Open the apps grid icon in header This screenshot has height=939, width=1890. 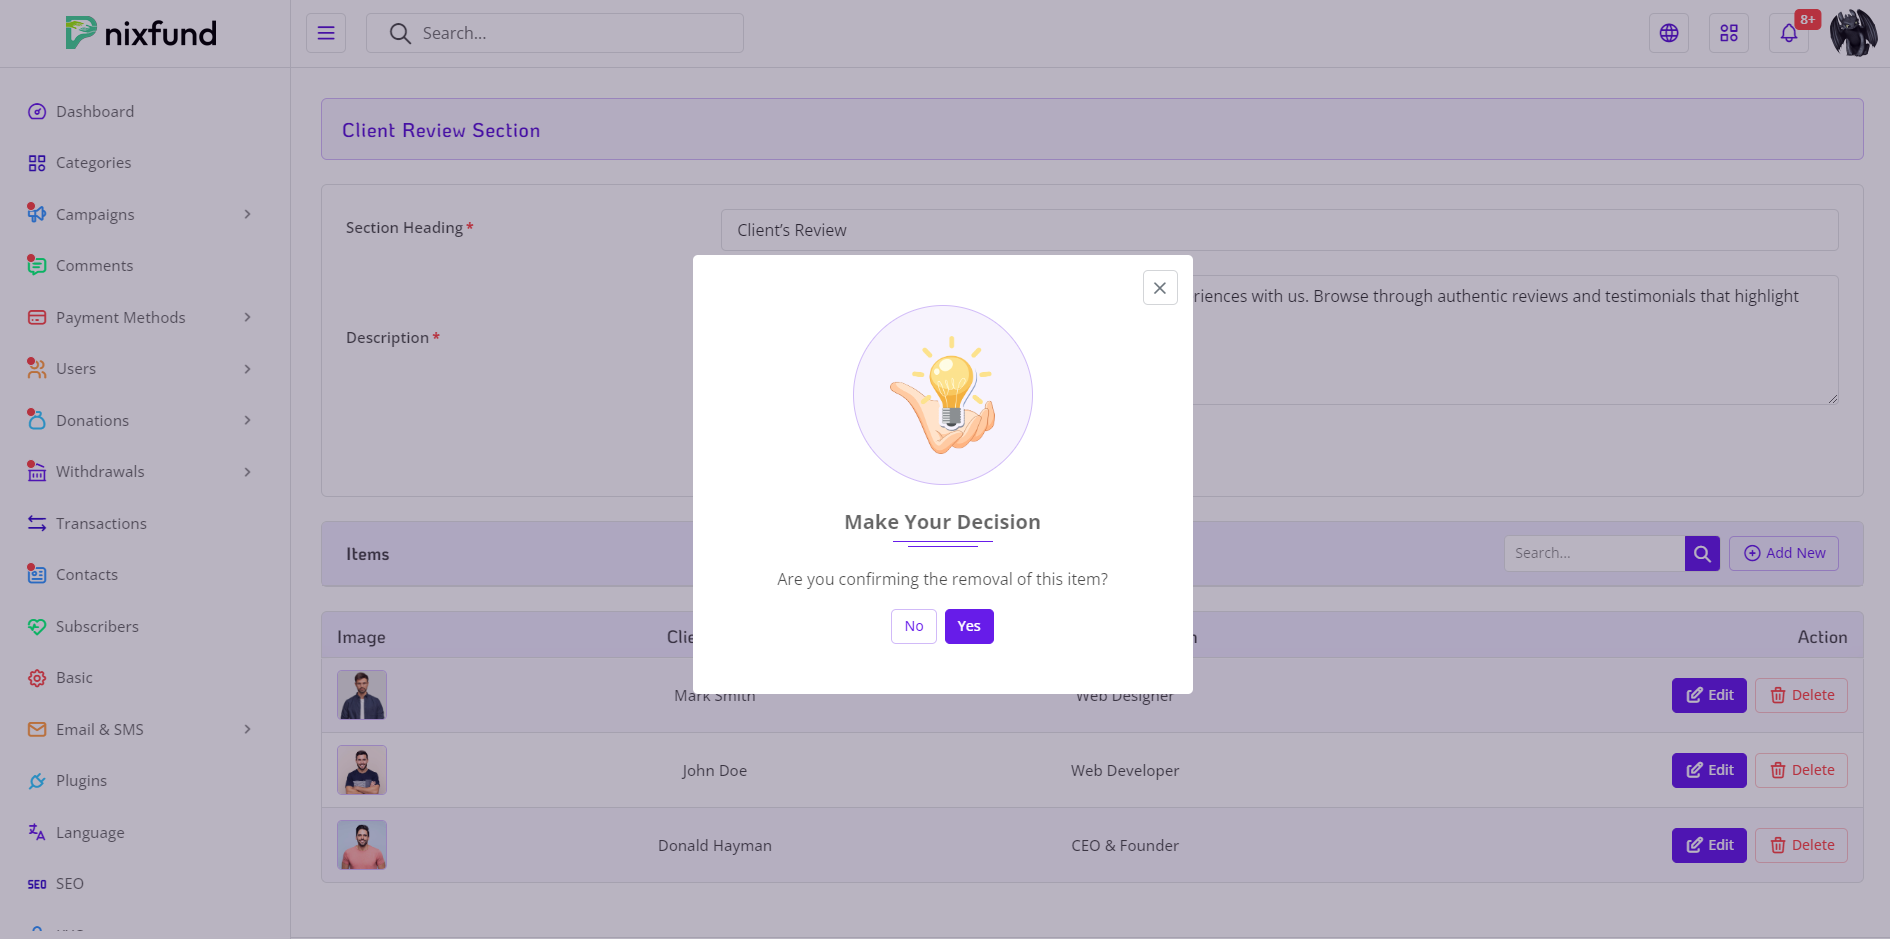coord(1729,33)
